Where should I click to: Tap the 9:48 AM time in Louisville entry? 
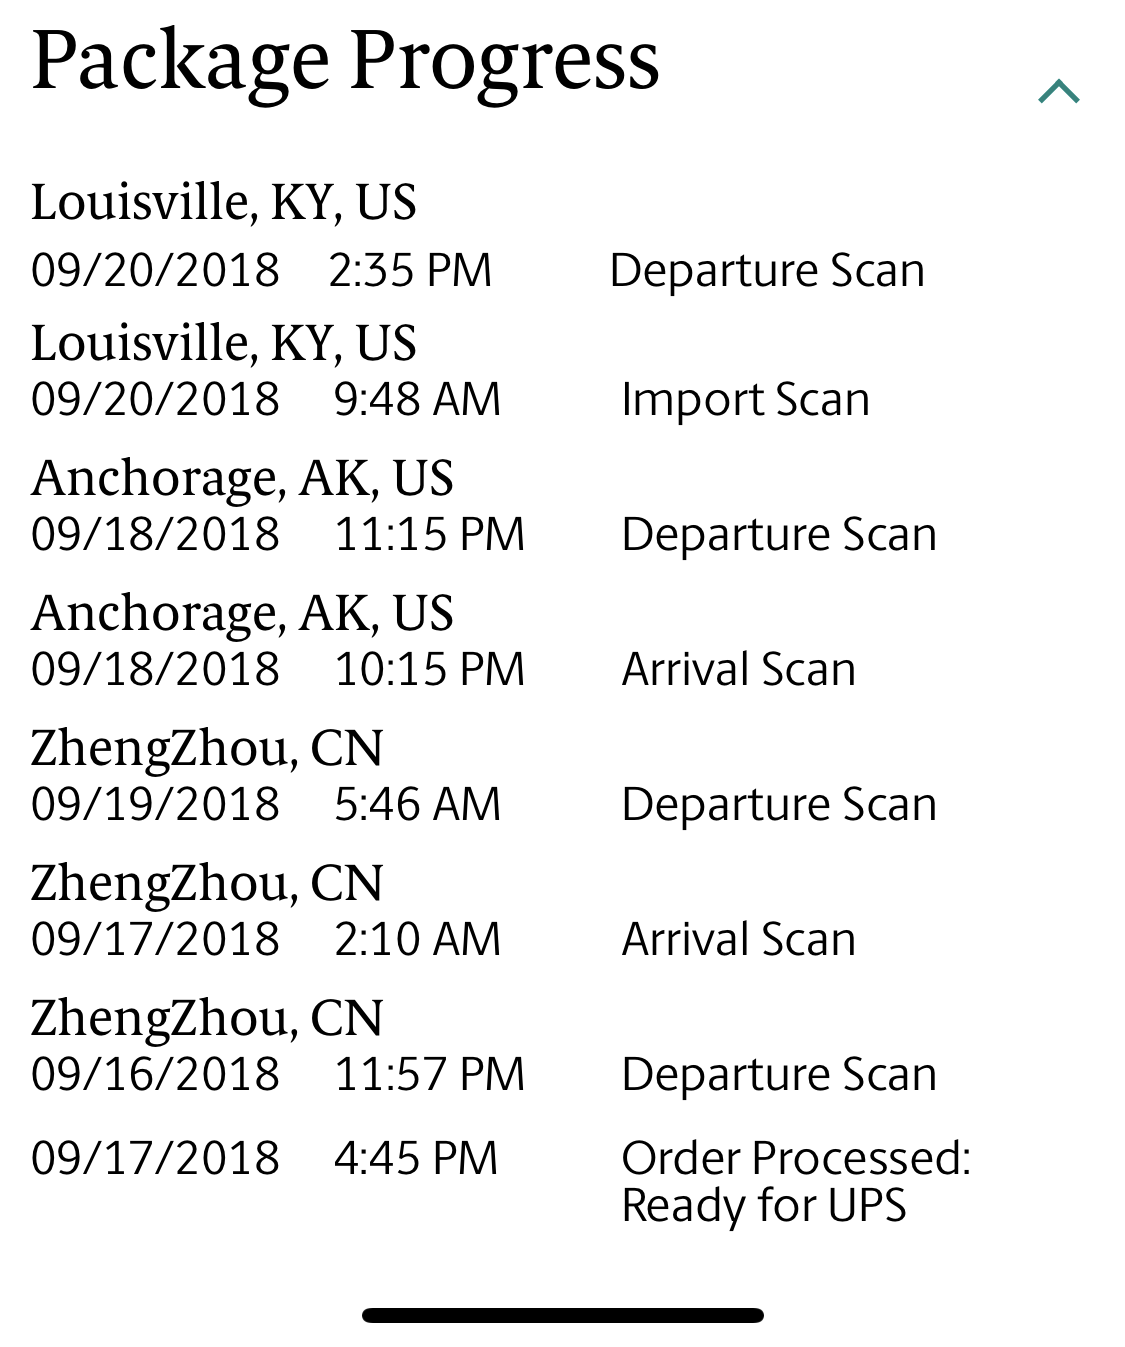click(417, 399)
